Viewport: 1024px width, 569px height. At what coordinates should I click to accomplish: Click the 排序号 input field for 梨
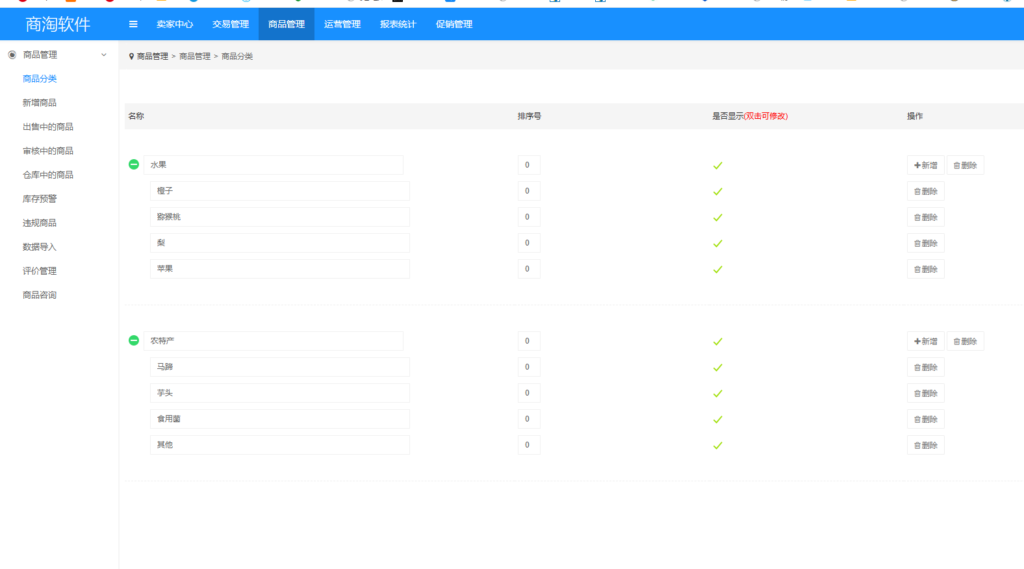528,243
